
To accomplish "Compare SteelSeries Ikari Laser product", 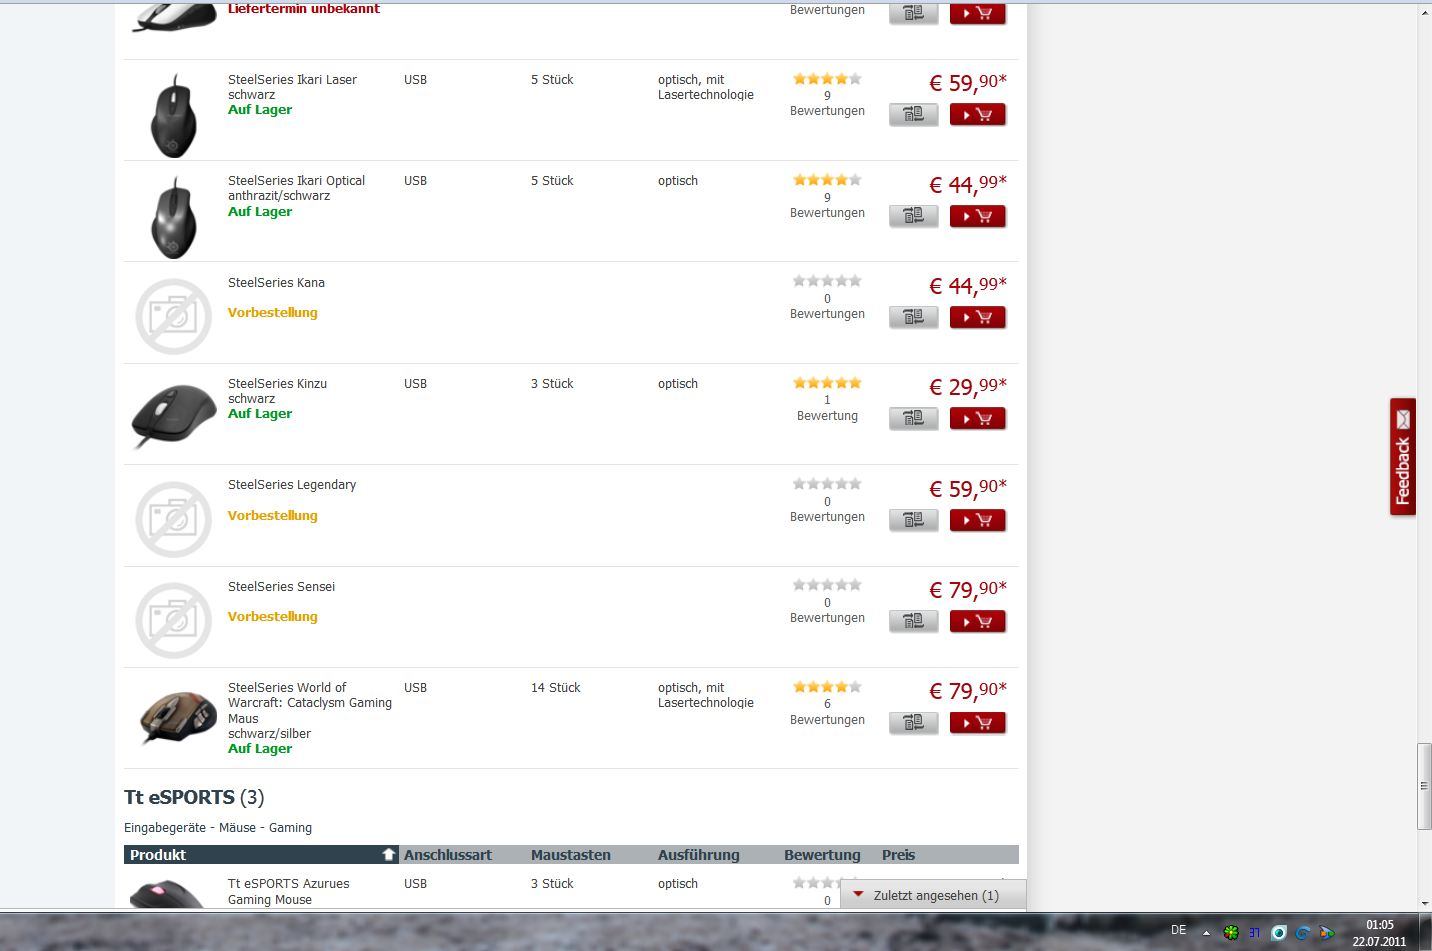I will (x=914, y=115).
